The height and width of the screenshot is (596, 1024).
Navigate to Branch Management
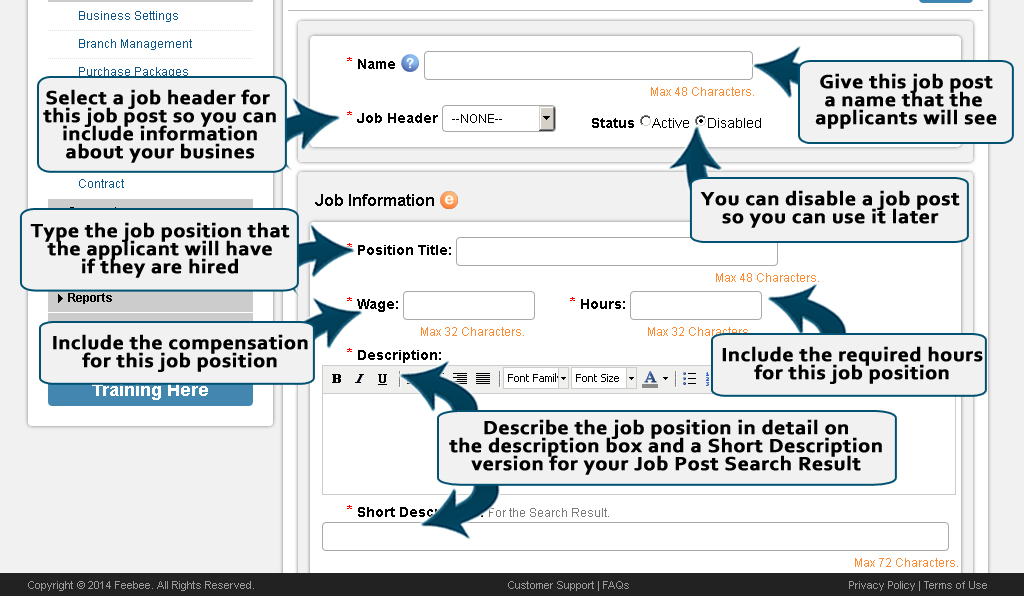coord(135,44)
